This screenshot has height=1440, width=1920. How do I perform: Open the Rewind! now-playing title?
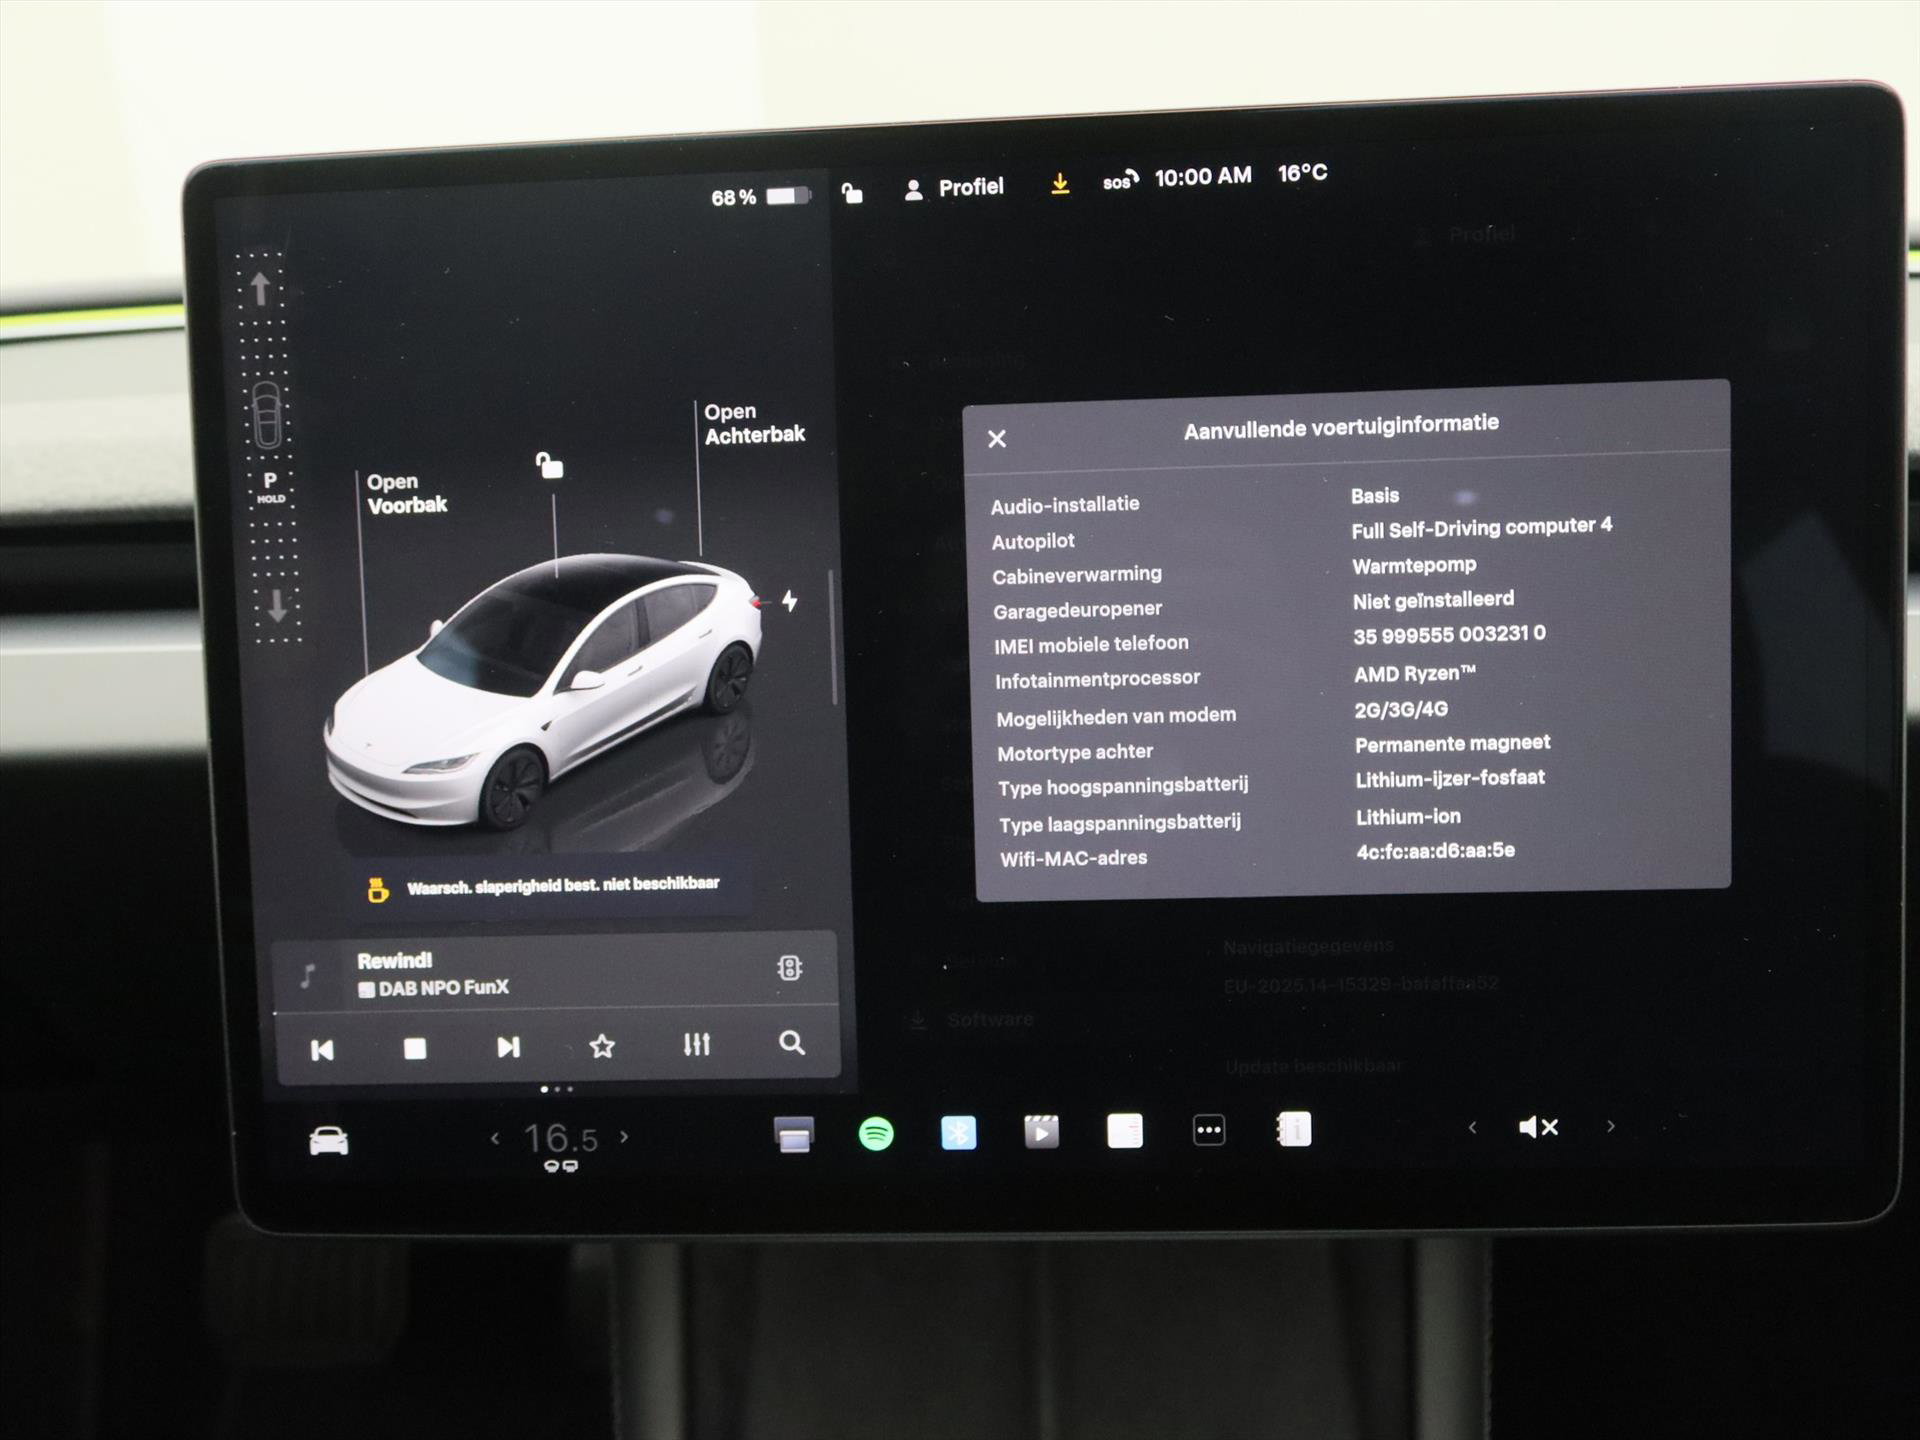(395, 961)
